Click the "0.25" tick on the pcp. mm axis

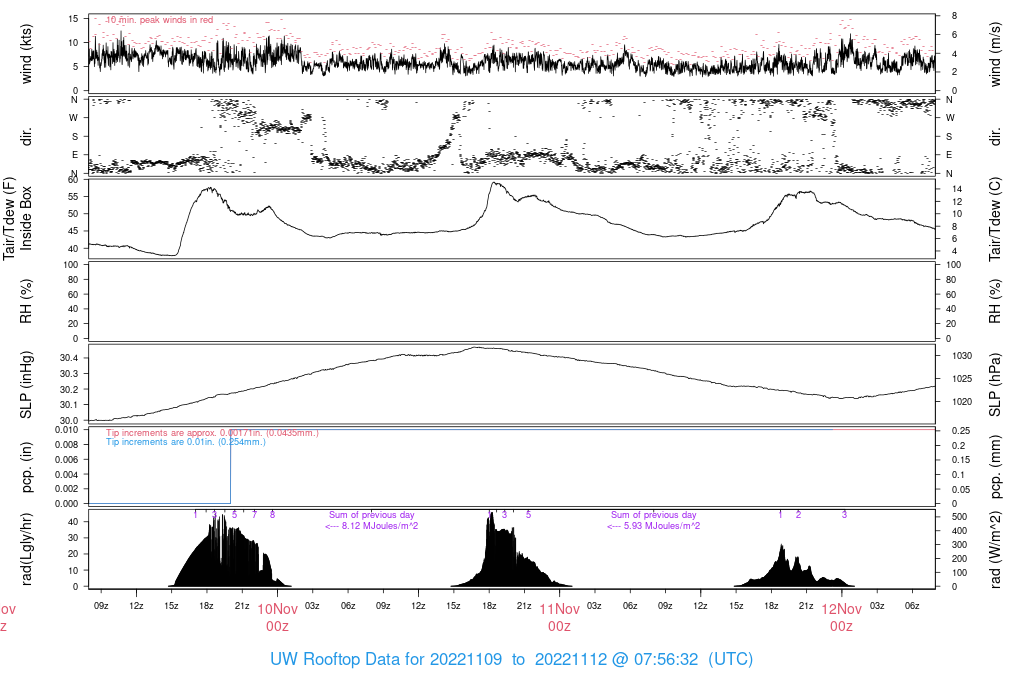pyautogui.click(x=959, y=431)
